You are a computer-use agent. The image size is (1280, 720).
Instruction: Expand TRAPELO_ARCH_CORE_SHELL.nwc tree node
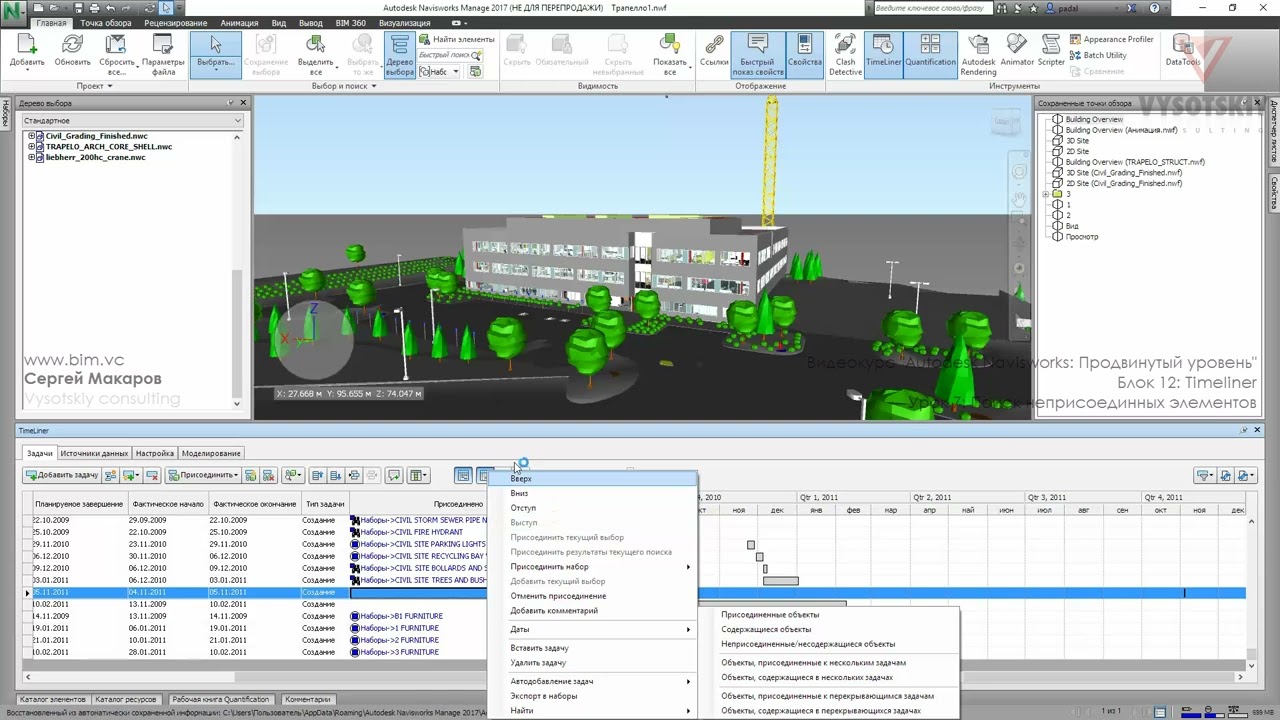click(31, 147)
